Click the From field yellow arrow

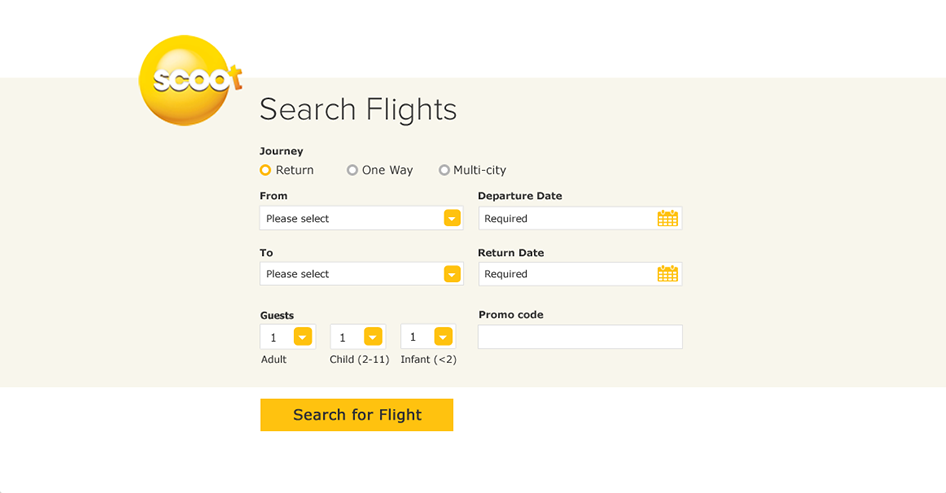click(x=452, y=218)
